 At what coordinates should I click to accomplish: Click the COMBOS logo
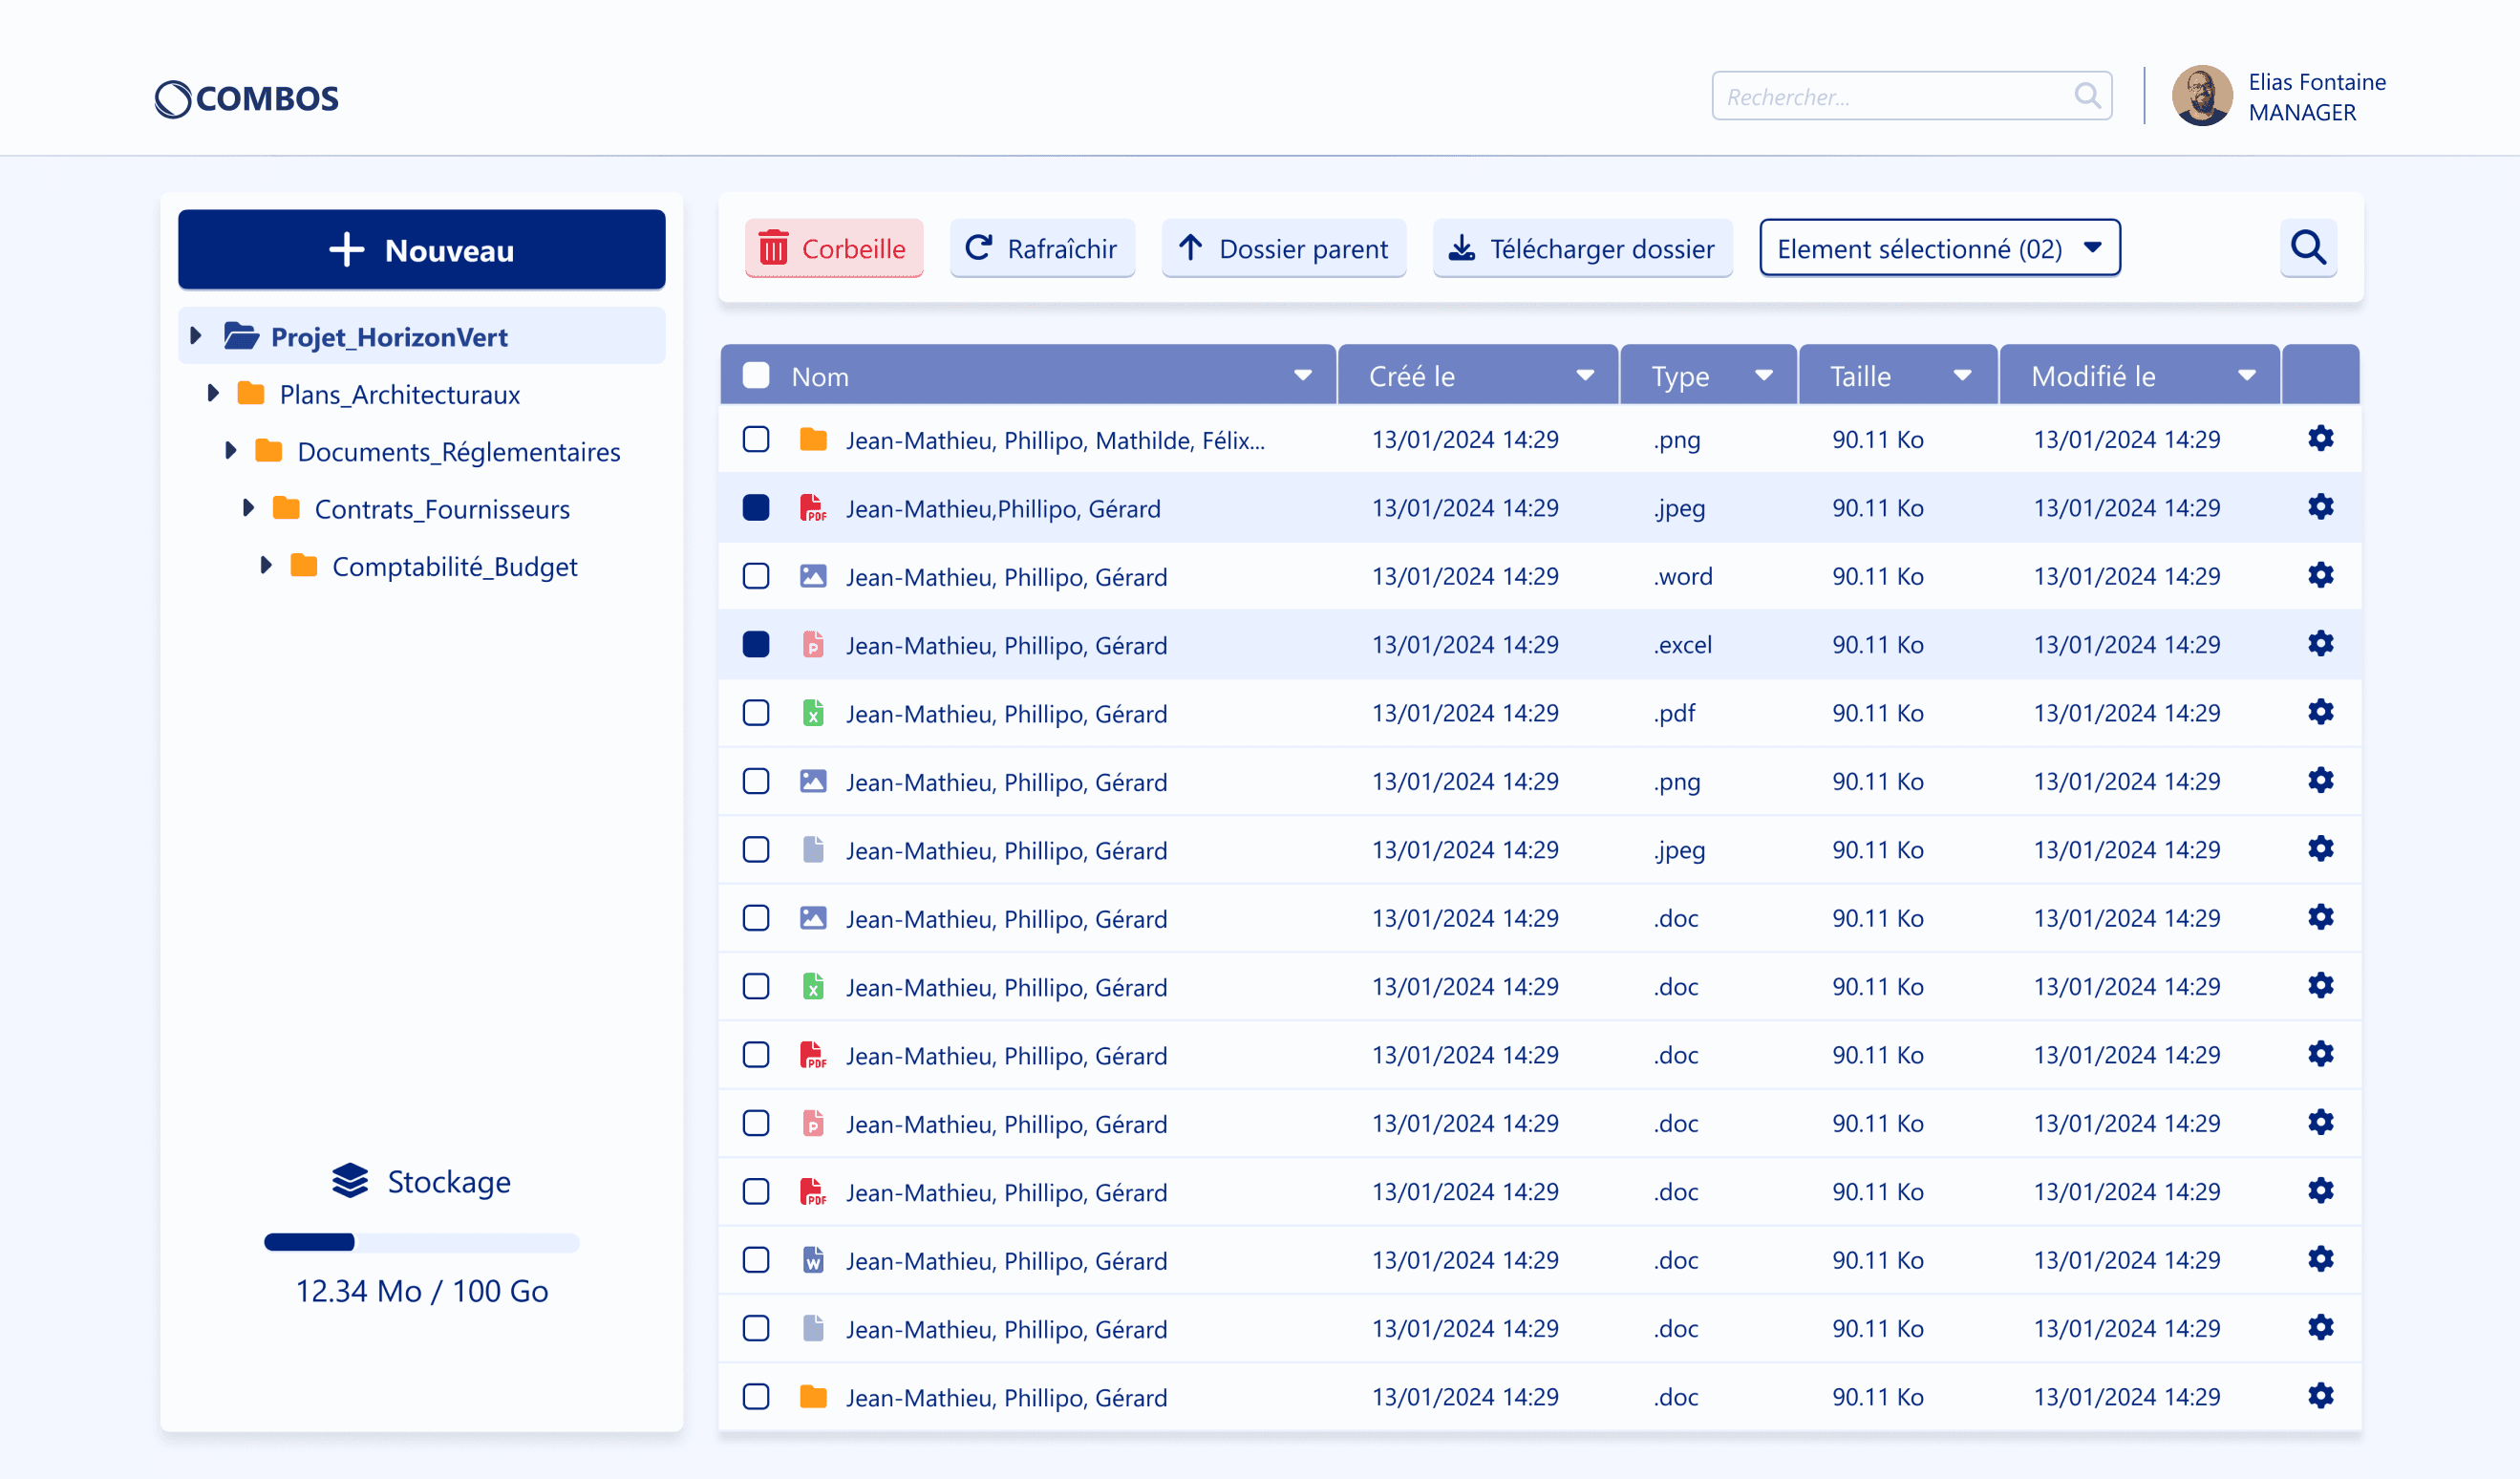click(x=247, y=98)
